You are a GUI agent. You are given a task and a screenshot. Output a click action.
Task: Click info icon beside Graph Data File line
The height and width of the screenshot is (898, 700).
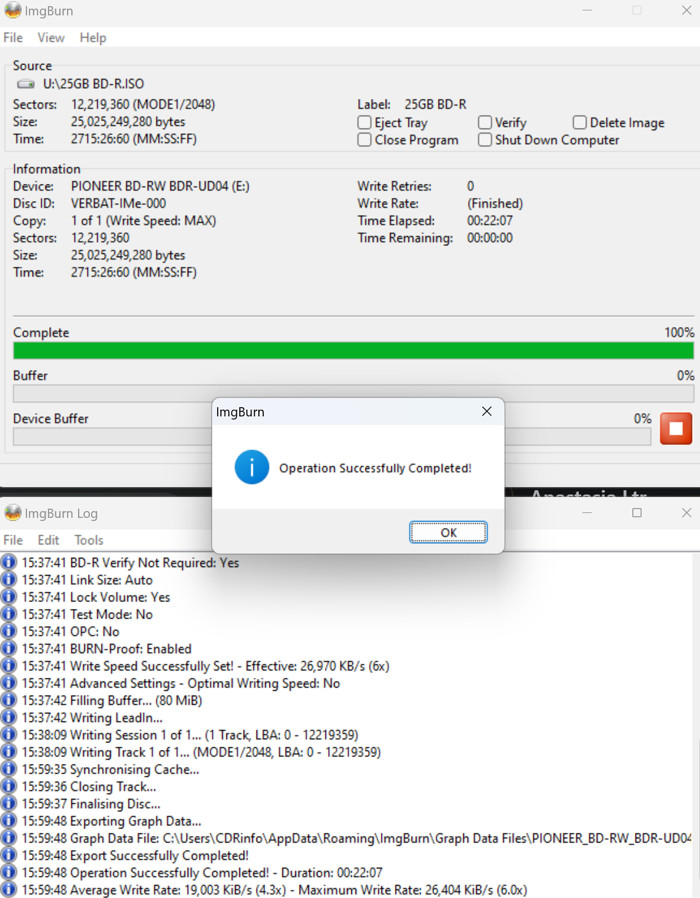[9, 838]
